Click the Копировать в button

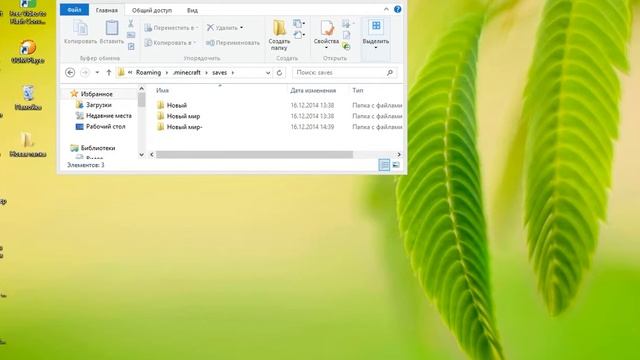pyautogui.click(x=170, y=42)
